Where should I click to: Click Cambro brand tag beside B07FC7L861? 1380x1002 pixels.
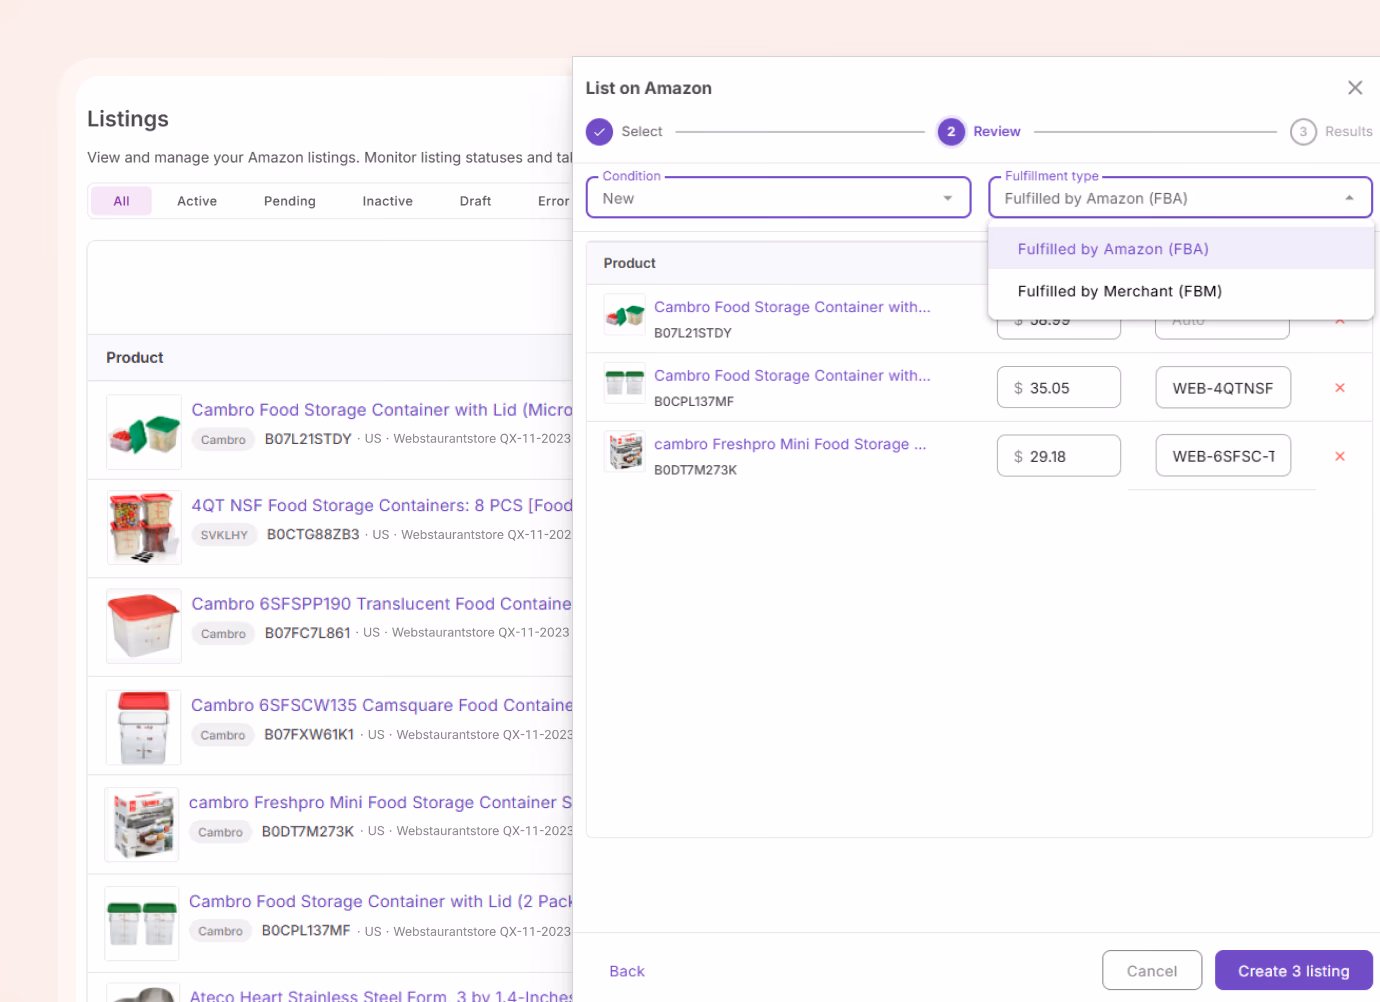point(223,634)
